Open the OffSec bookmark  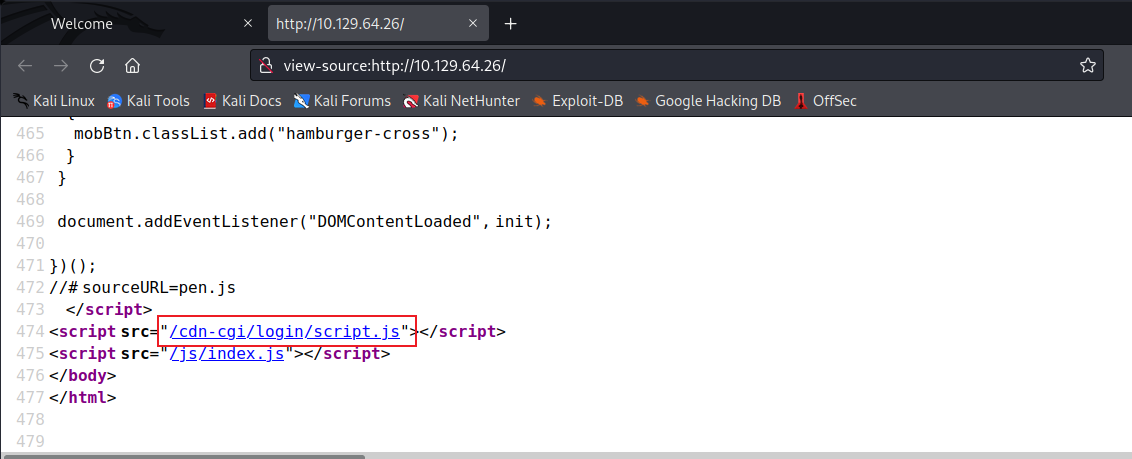pyautogui.click(x=825, y=101)
